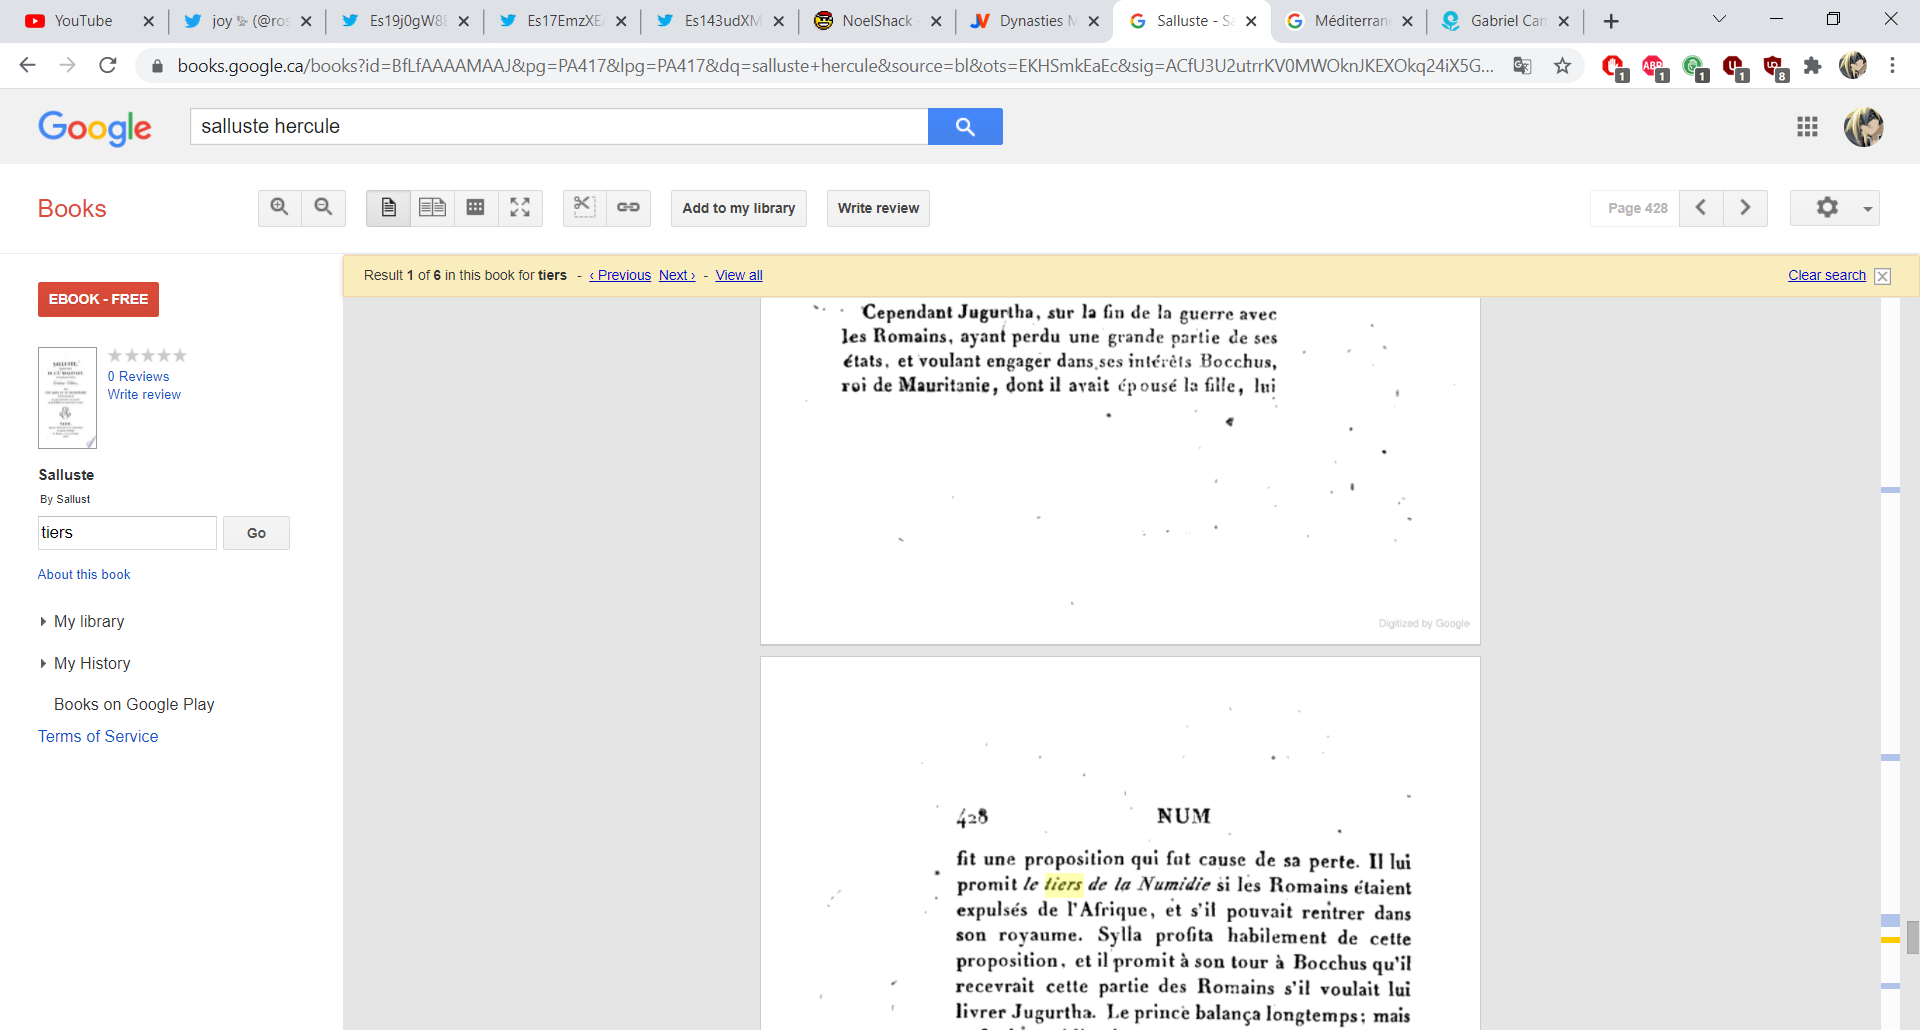Image resolution: width=1920 pixels, height=1030 pixels.
Task: Select the clip scissors tool
Action: [584, 208]
